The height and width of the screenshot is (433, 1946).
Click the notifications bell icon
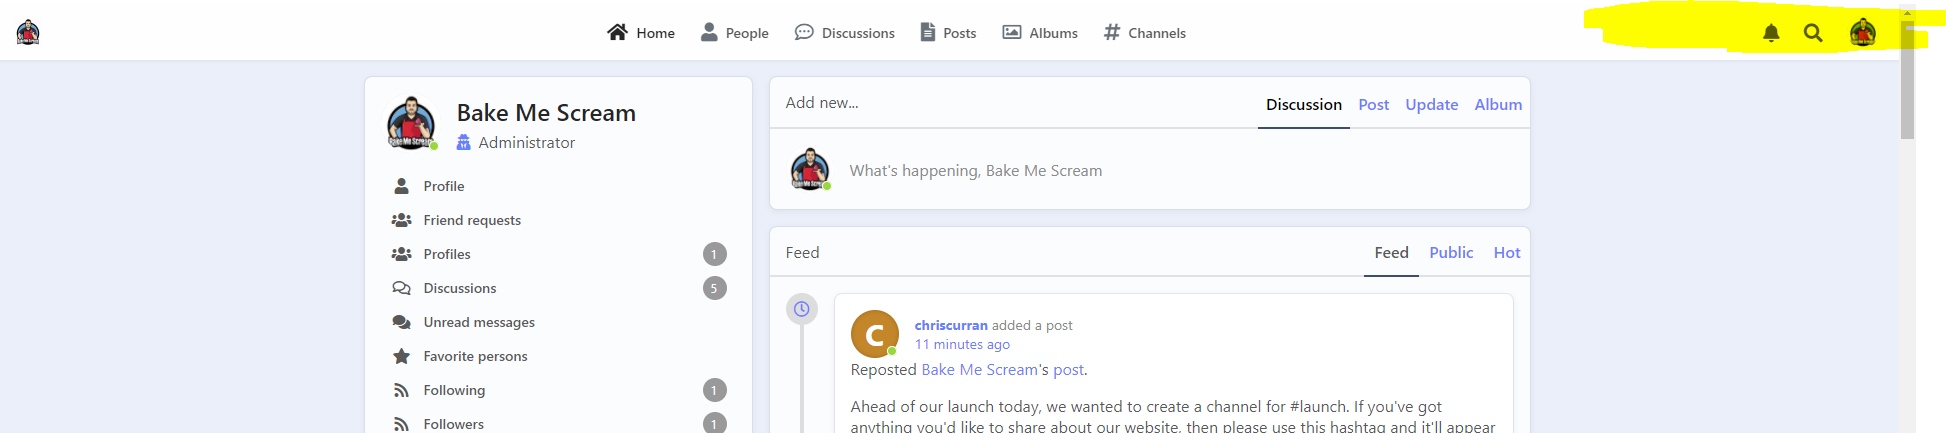1771,33
